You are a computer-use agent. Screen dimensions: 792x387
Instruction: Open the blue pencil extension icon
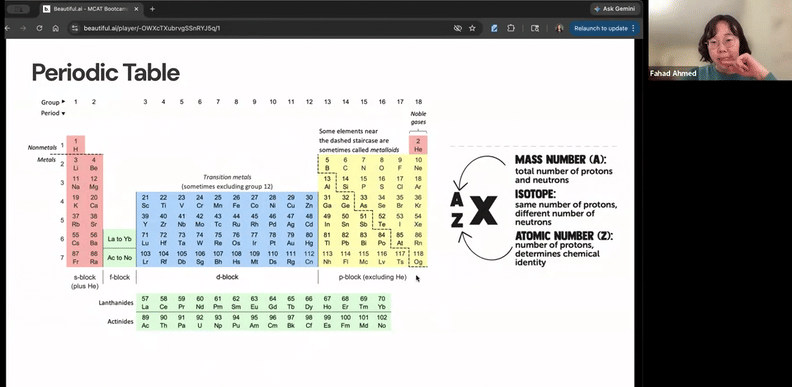494,28
